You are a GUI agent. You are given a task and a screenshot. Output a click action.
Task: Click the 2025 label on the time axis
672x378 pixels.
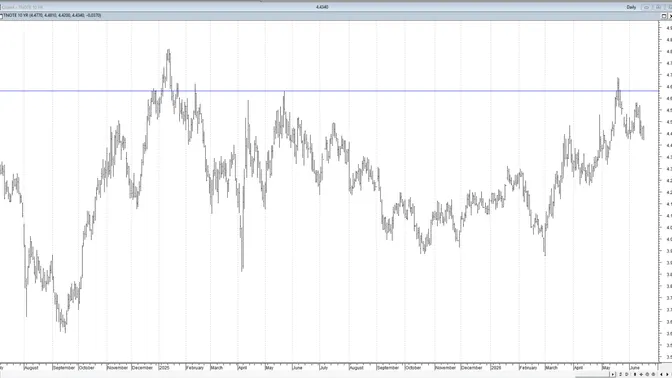pos(164,368)
